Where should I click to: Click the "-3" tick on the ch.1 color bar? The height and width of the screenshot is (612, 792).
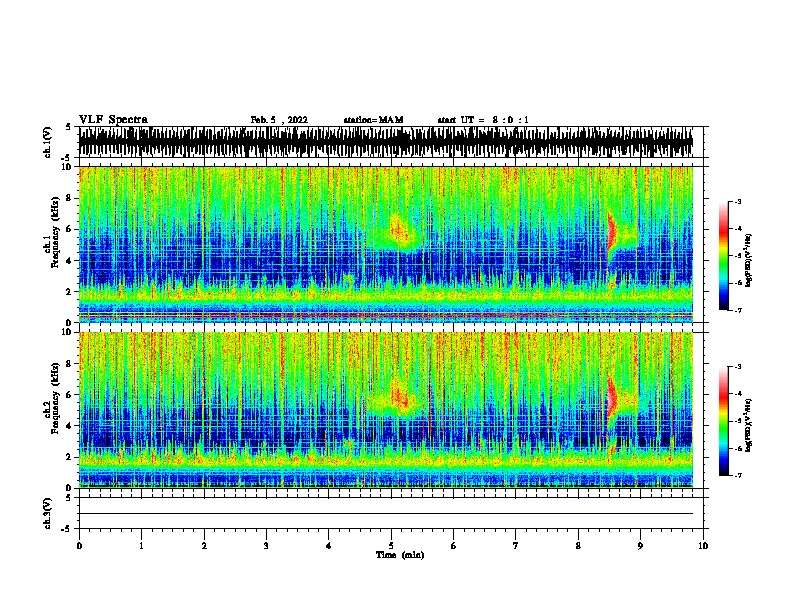(737, 202)
